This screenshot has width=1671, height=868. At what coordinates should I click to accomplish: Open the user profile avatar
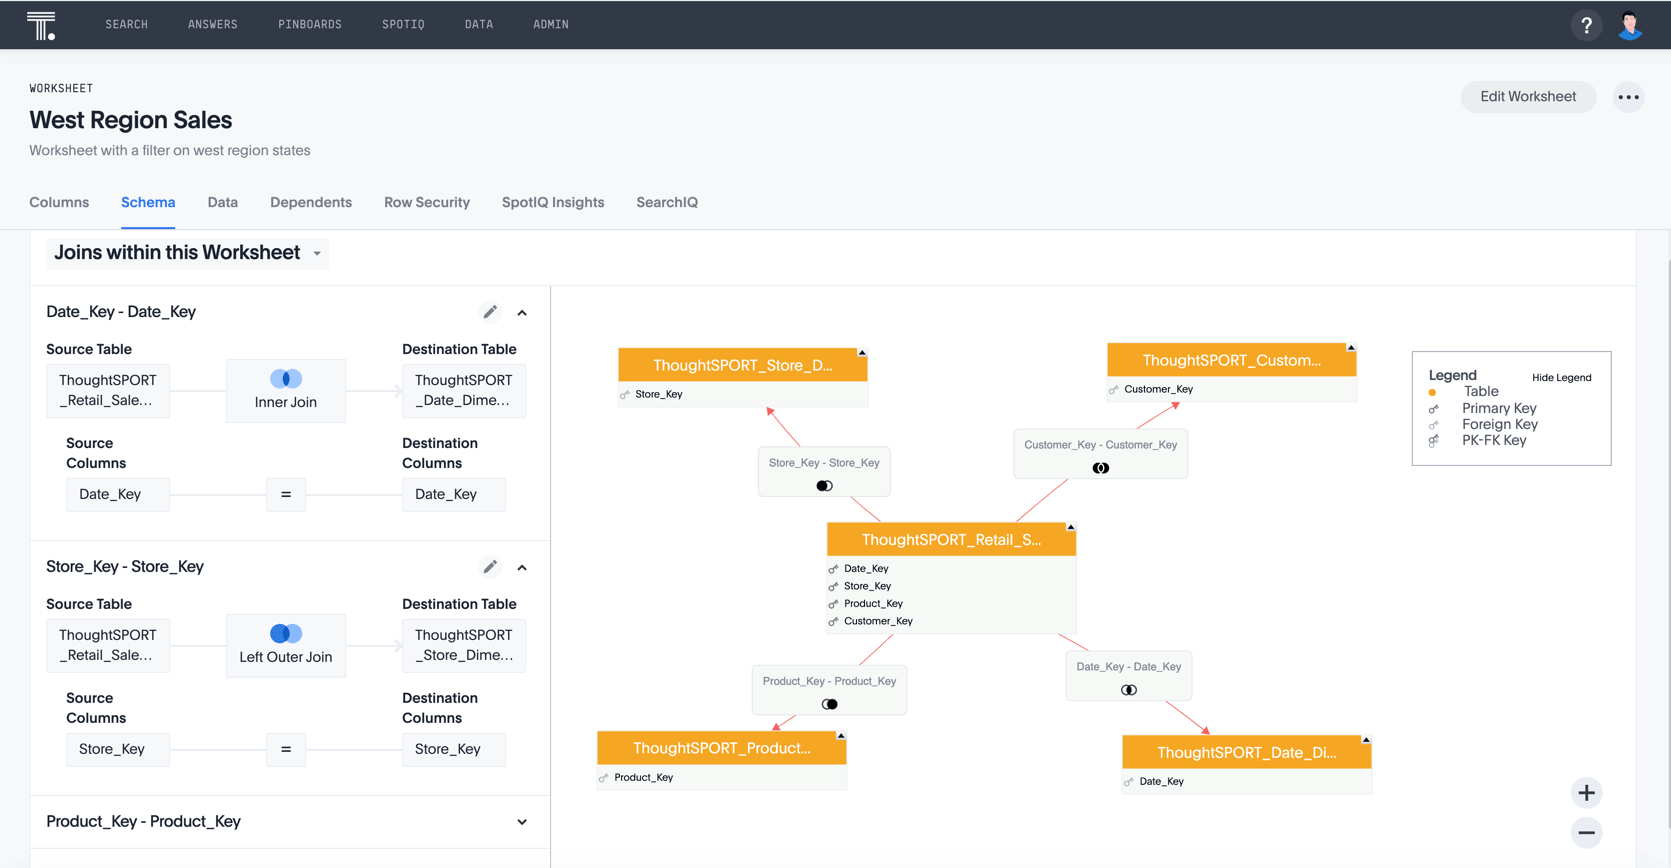[1630, 25]
